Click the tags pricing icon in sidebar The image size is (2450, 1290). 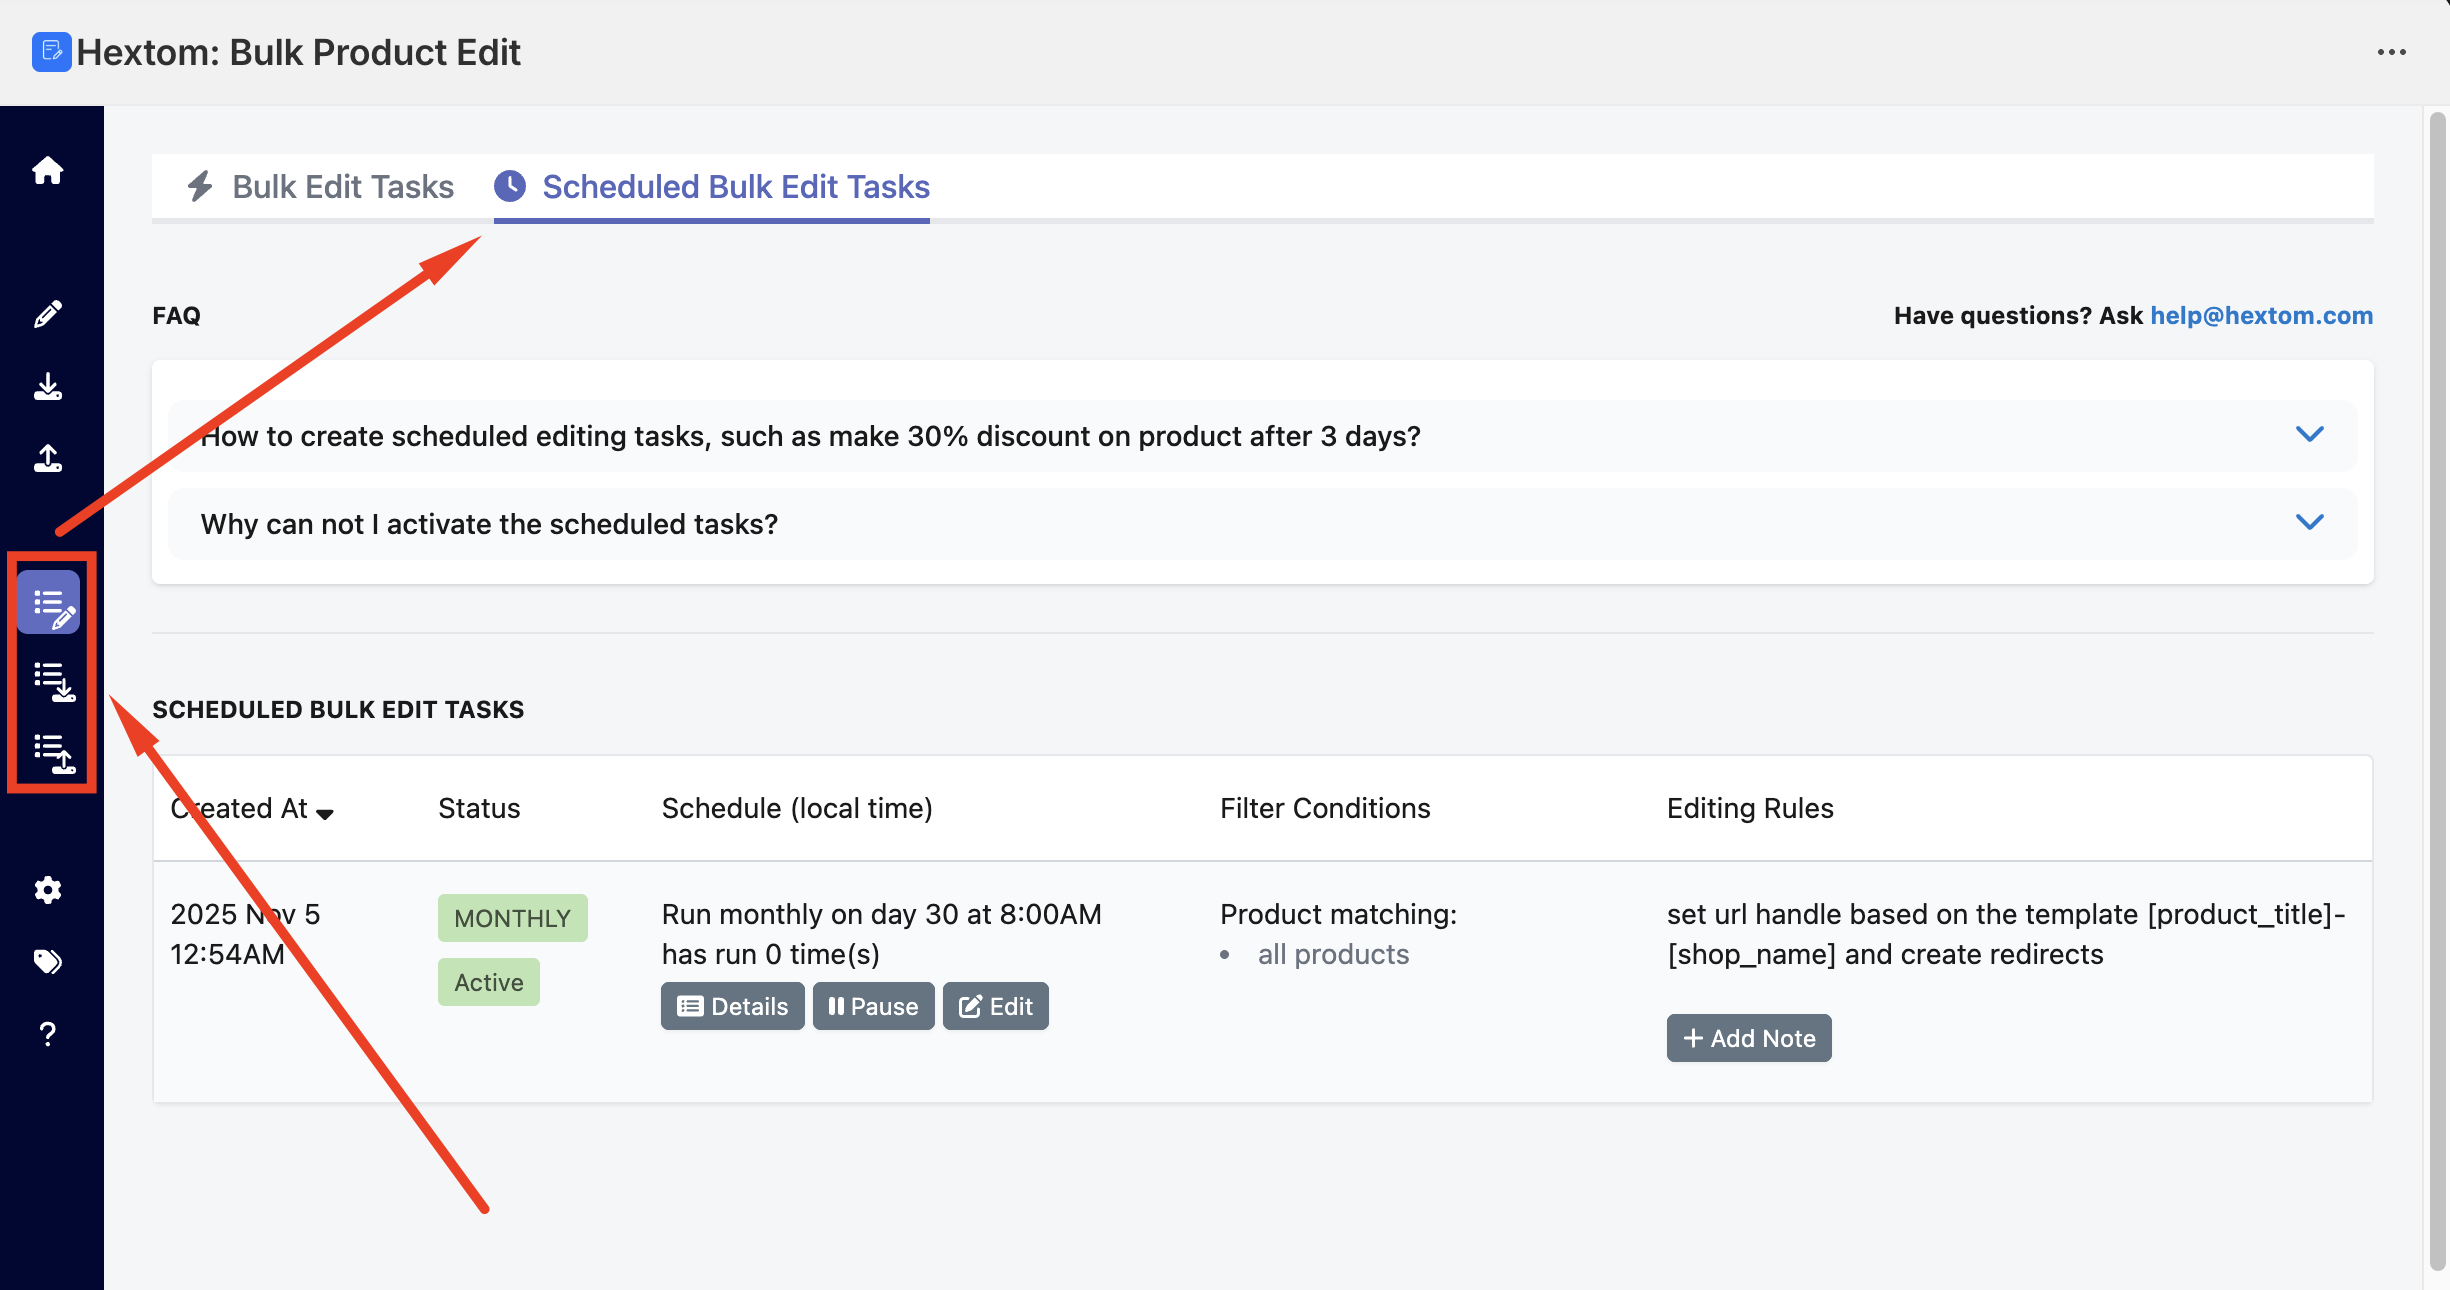click(47, 961)
